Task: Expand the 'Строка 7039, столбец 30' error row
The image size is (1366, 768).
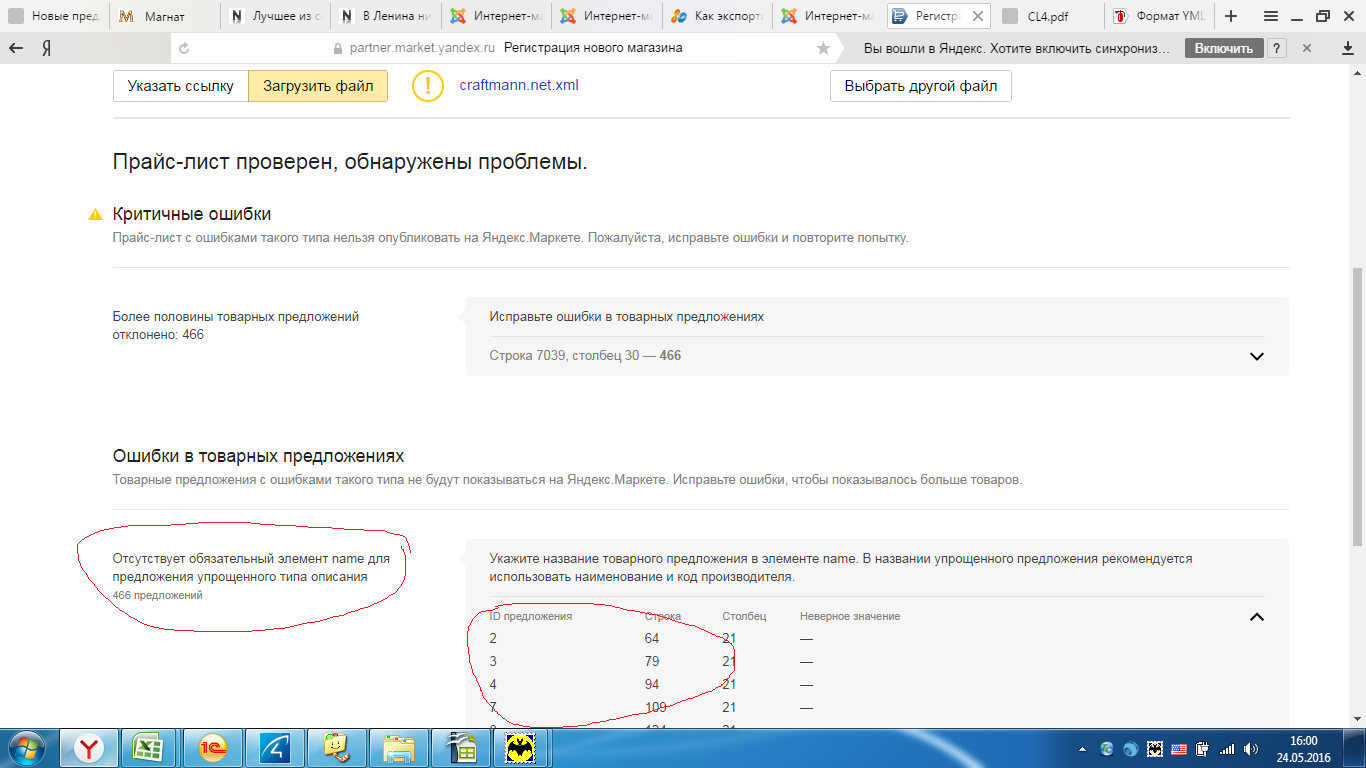Action: coord(1257,356)
